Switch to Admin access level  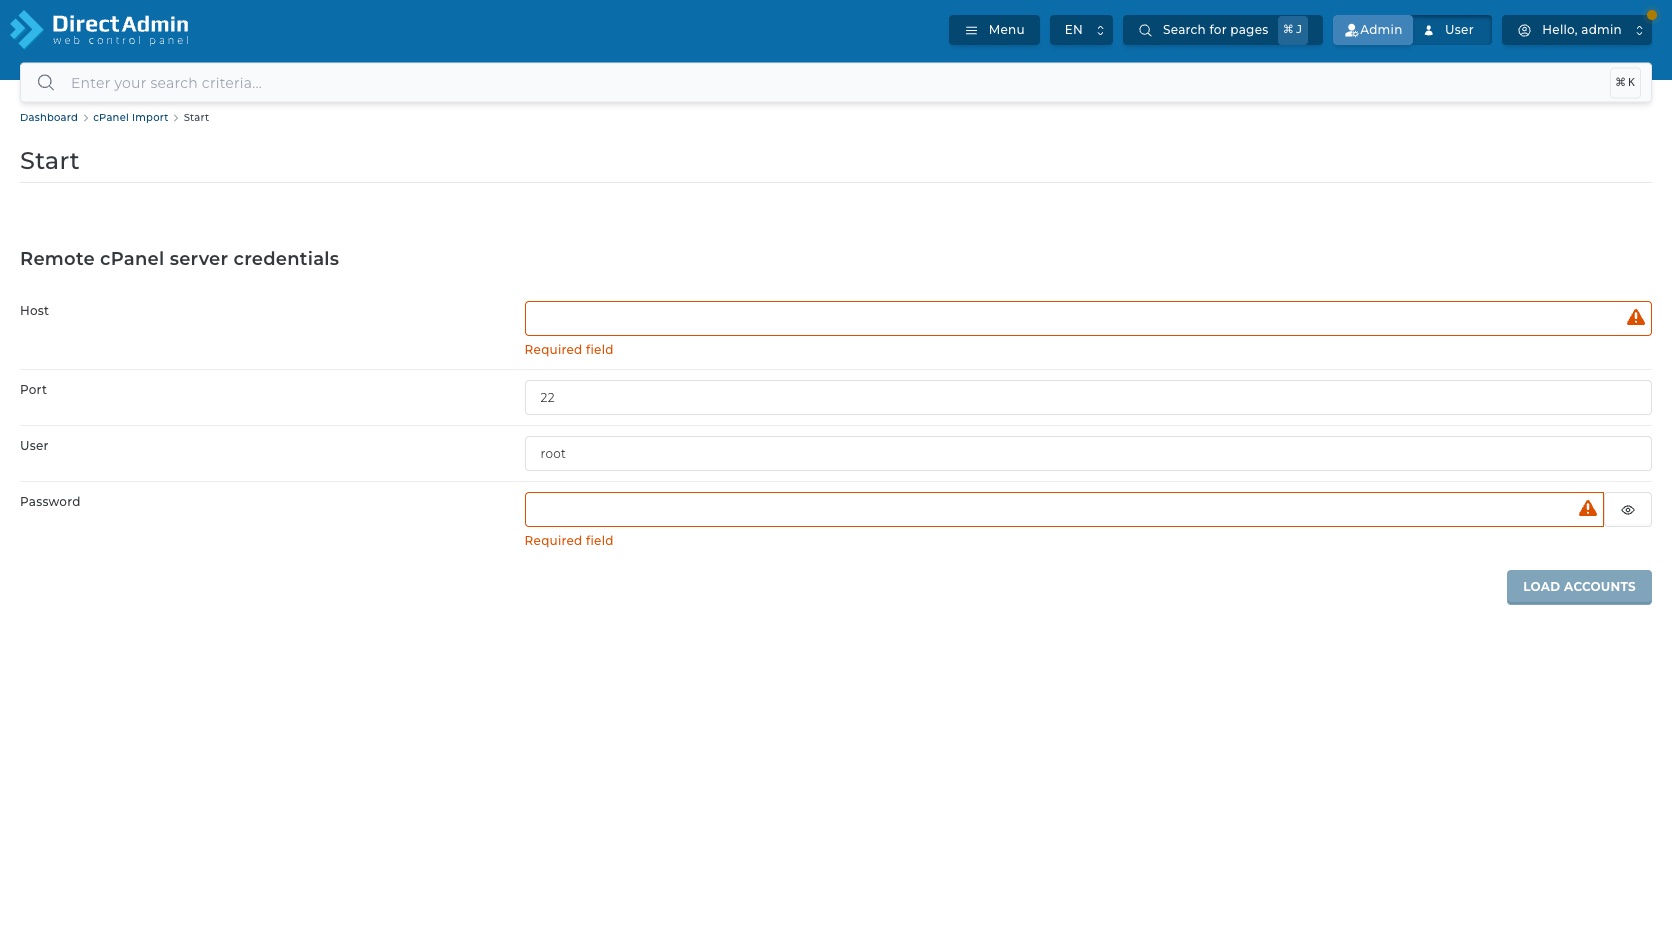point(1373,30)
